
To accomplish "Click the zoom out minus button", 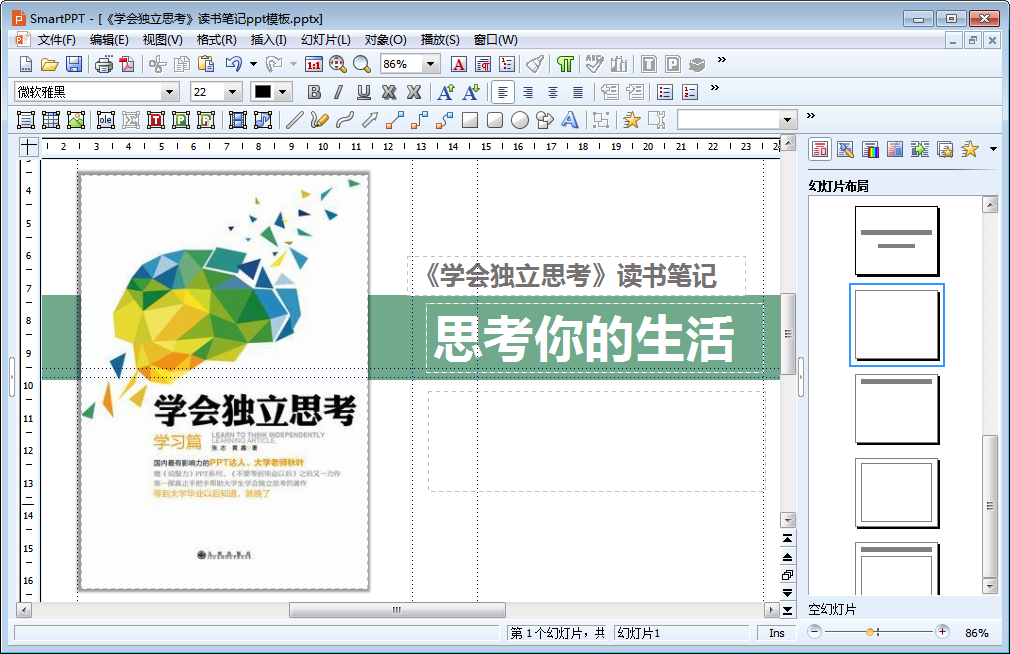I will [x=814, y=632].
